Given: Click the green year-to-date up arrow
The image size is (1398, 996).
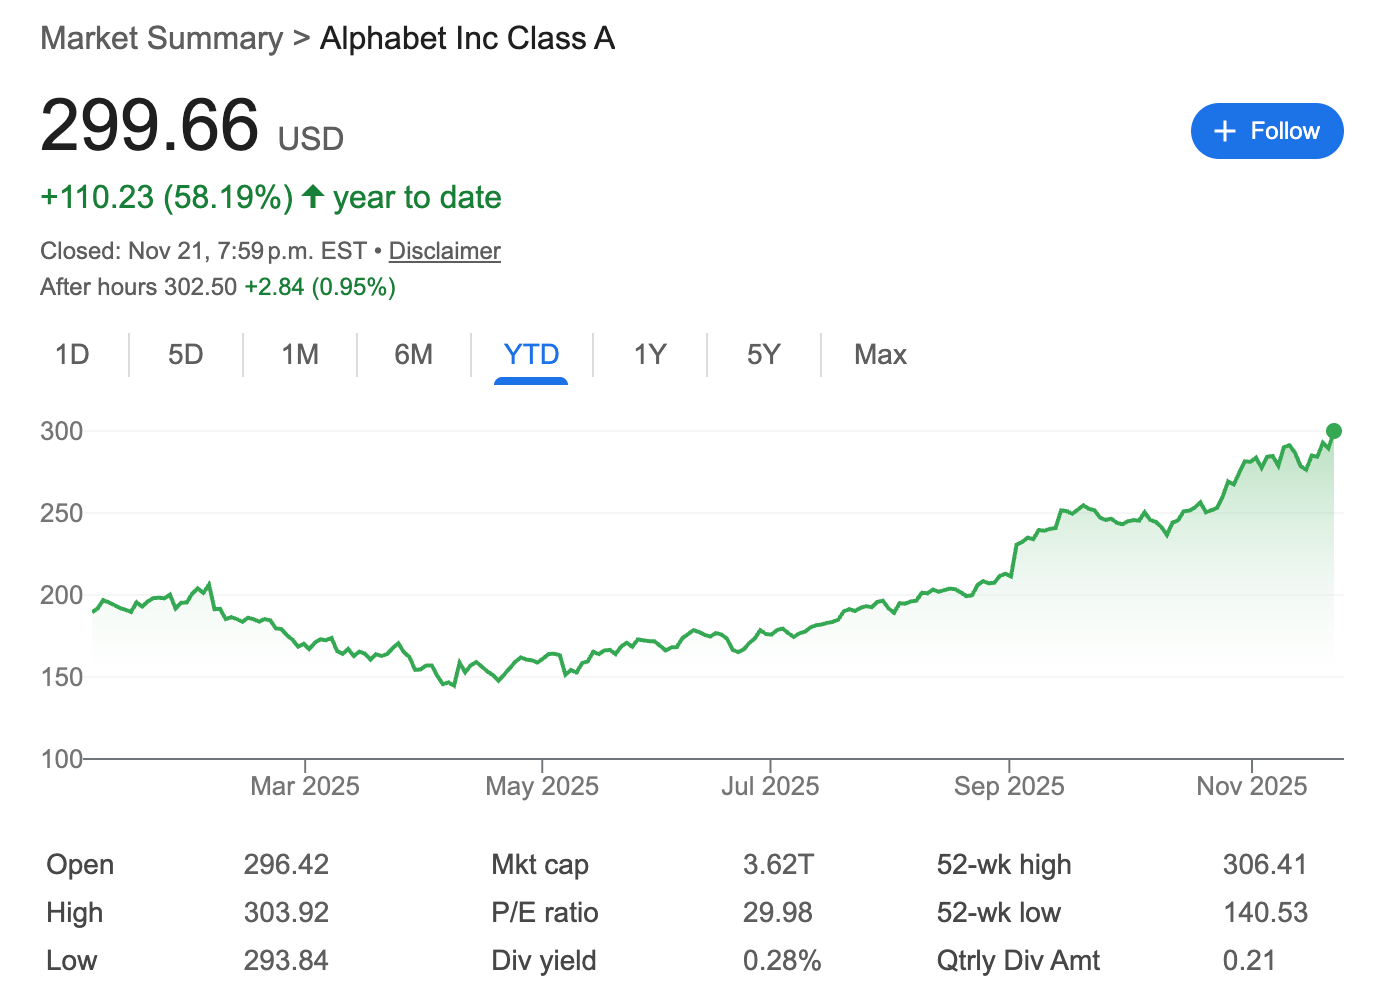Looking at the screenshot, I should coord(313,196).
